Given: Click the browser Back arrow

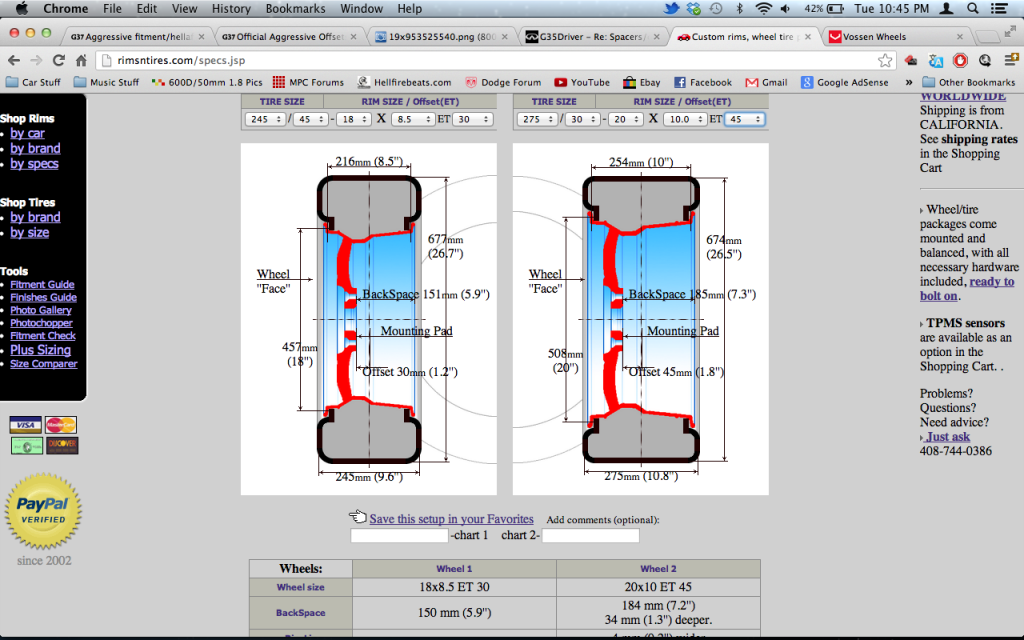Looking at the screenshot, I should 14,61.
